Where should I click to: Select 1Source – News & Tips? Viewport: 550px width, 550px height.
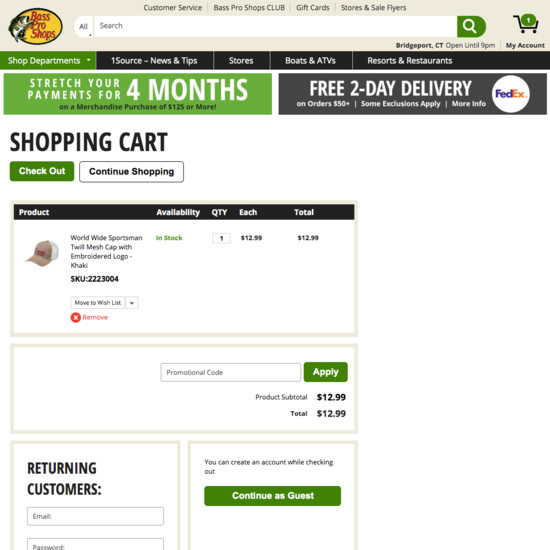click(154, 61)
